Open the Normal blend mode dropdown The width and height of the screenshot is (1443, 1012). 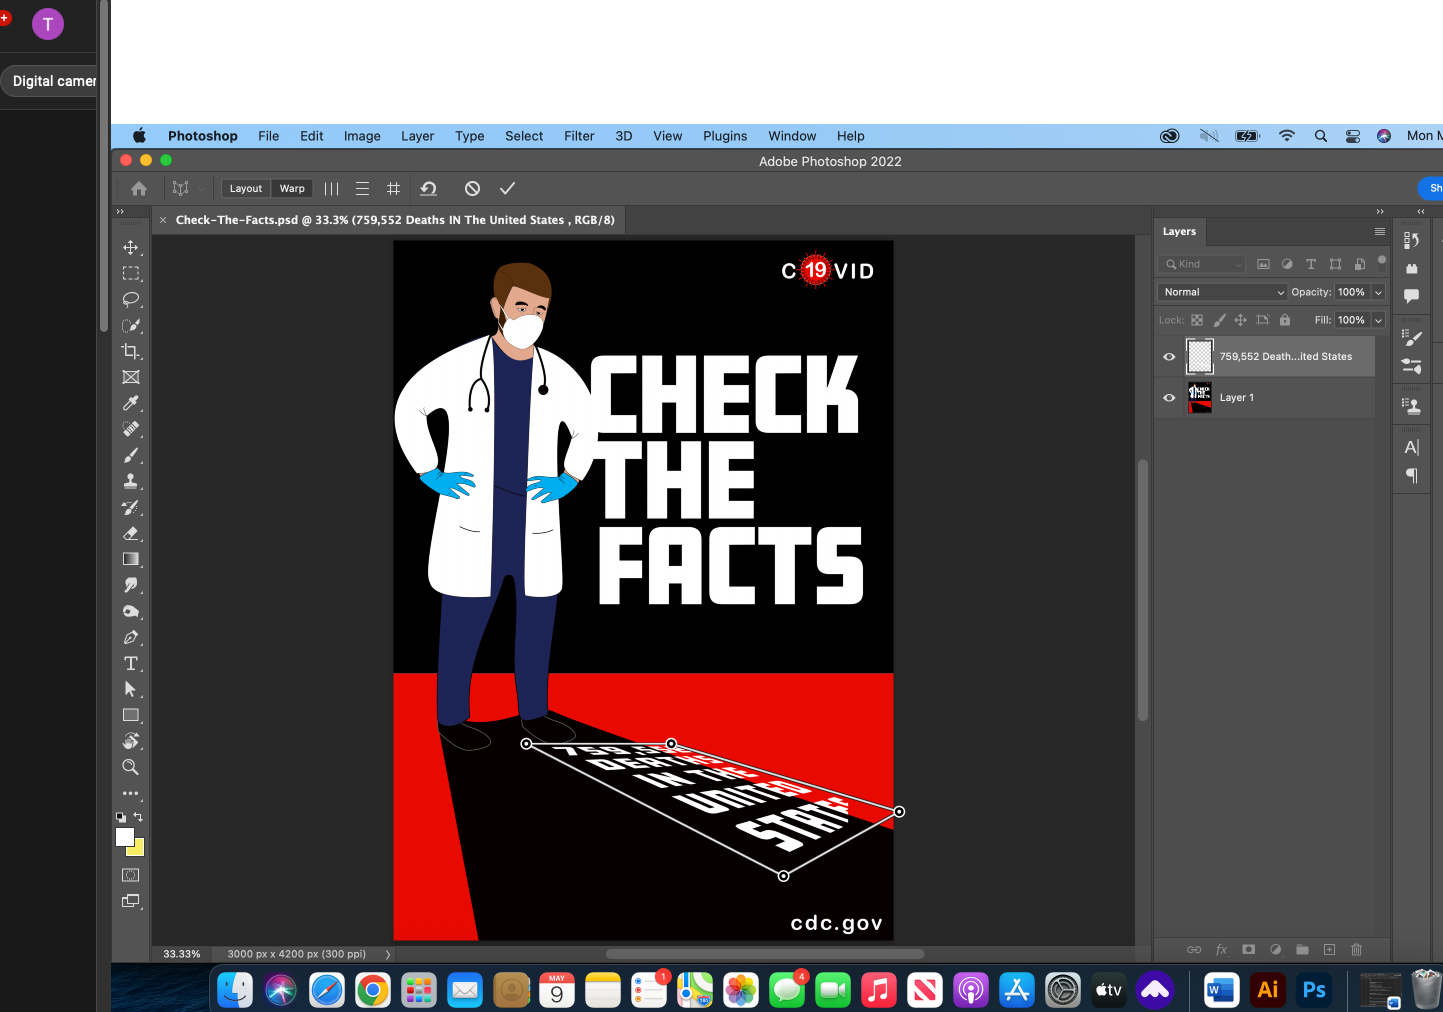pos(1223,292)
